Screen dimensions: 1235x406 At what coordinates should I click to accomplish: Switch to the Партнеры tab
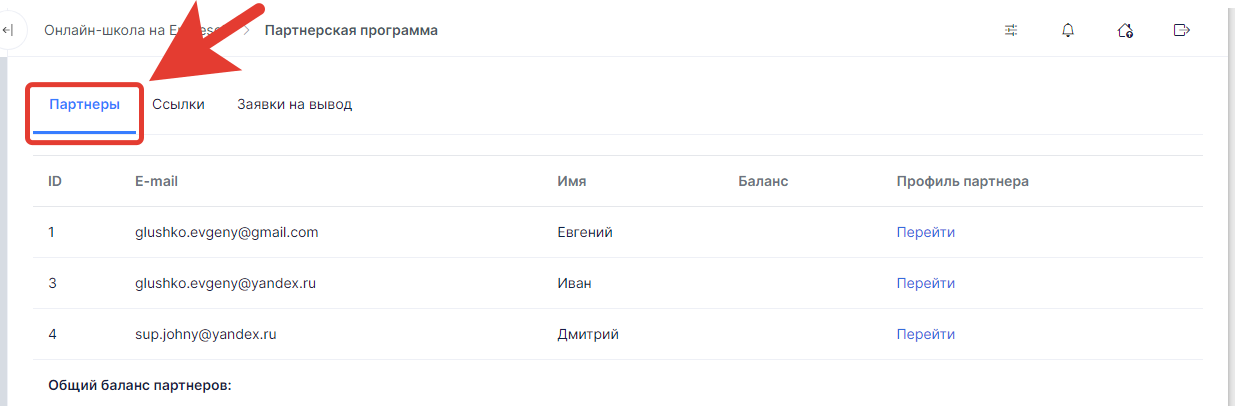coord(84,104)
